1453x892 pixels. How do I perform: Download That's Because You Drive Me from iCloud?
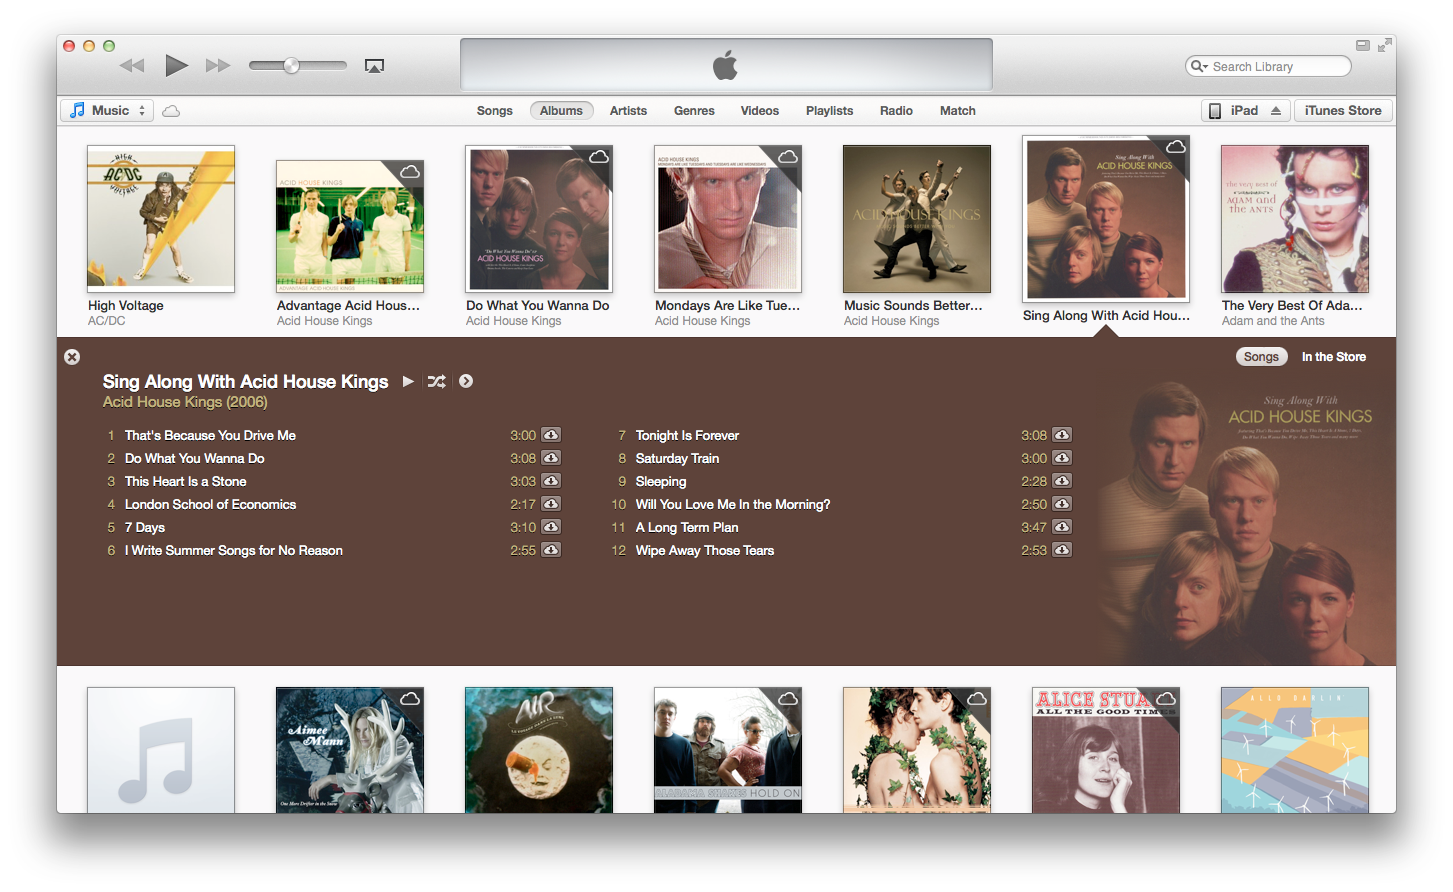551,435
